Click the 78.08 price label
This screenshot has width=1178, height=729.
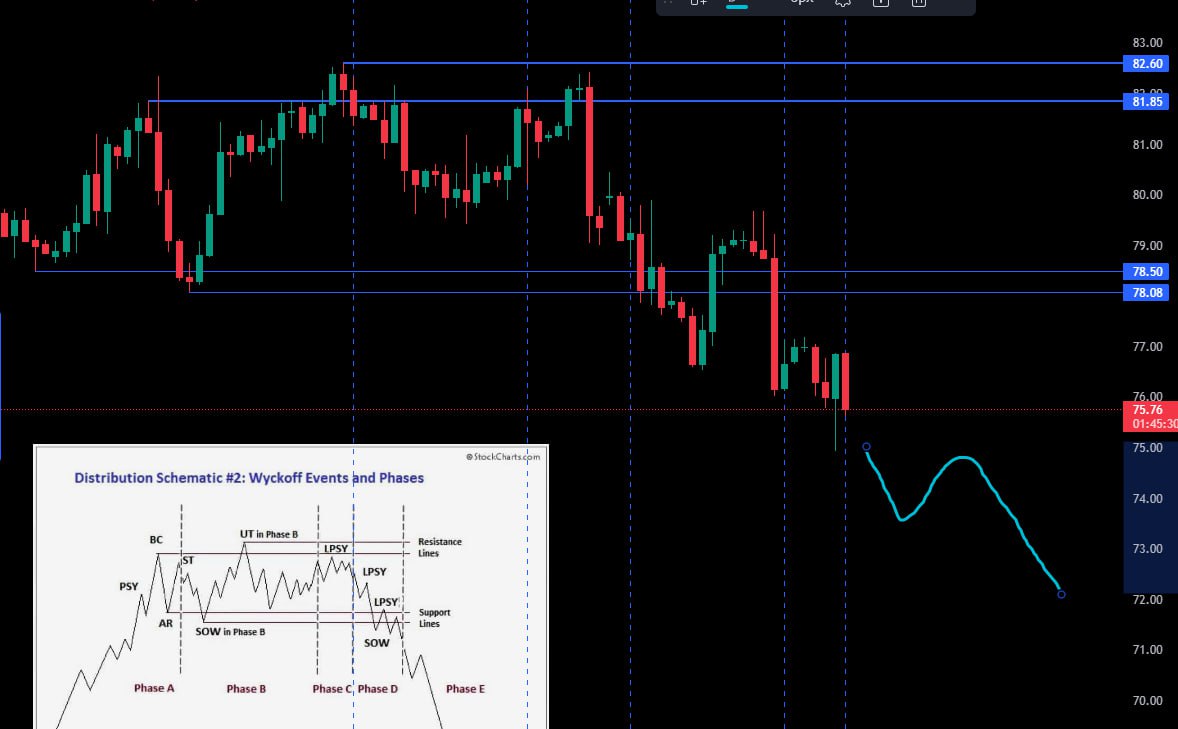1146,292
